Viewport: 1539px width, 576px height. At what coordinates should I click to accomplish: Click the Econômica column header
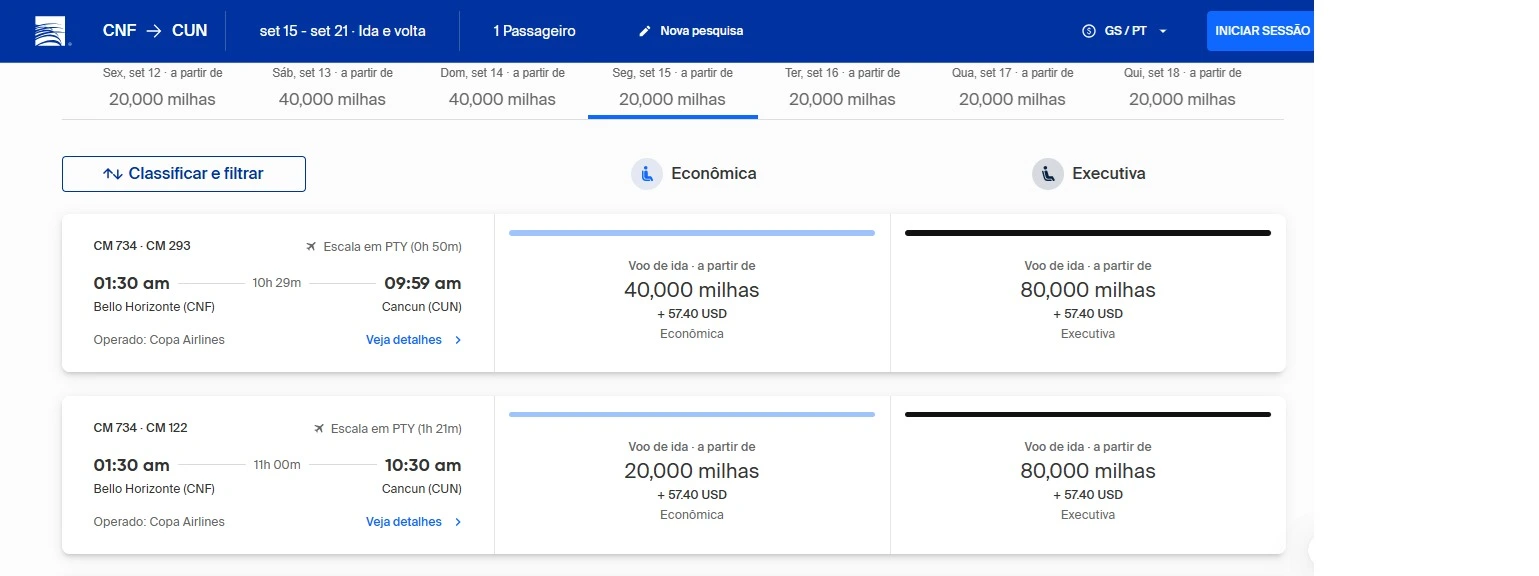click(694, 174)
